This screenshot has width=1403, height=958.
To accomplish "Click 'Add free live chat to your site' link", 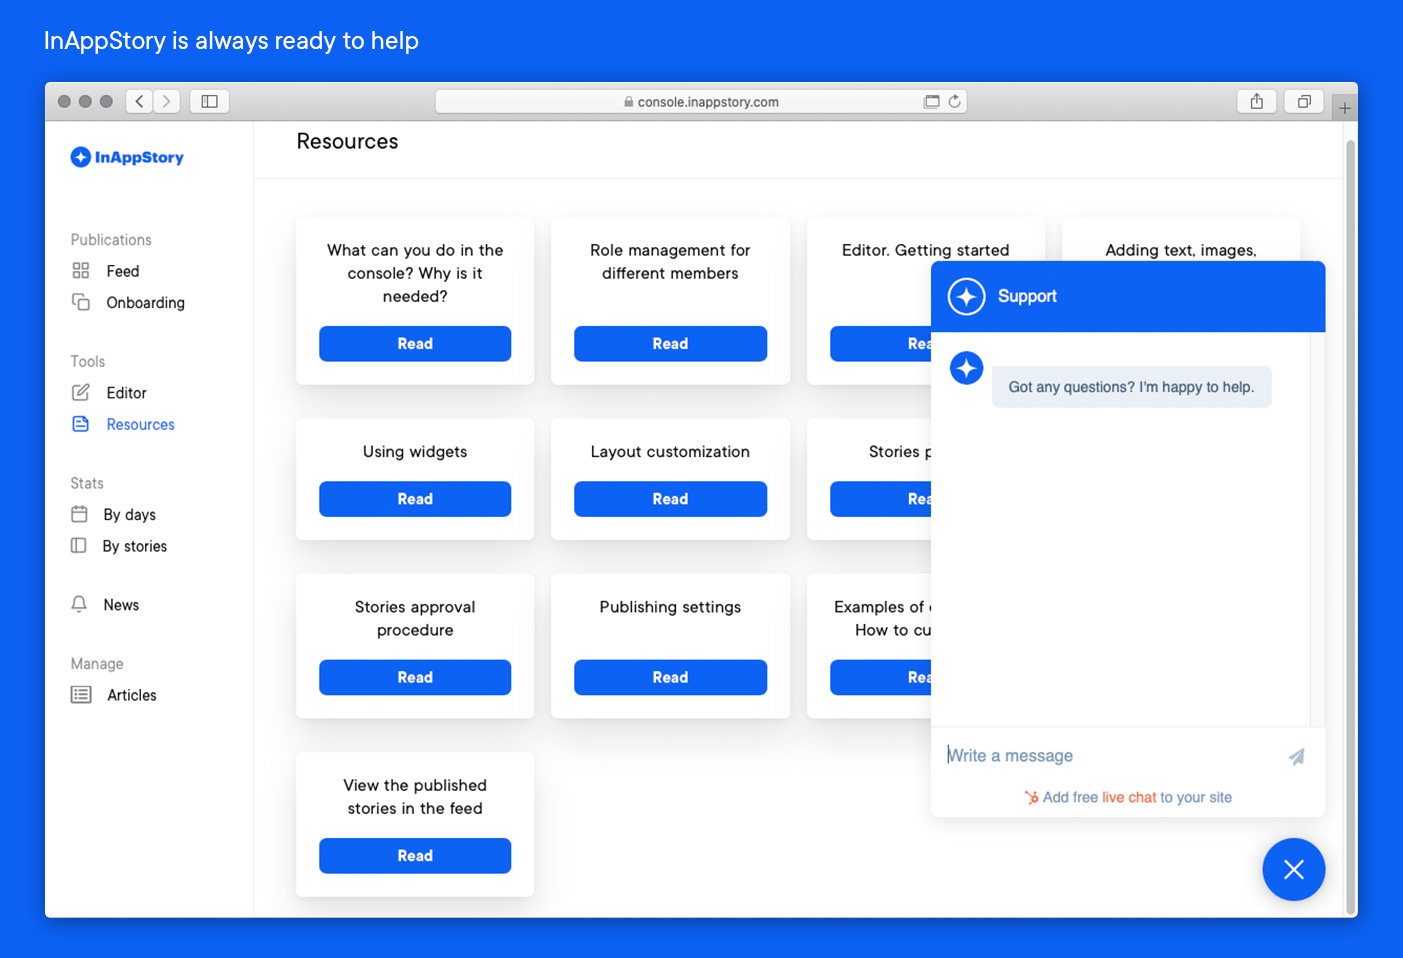I will pyautogui.click(x=1128, y=797).
